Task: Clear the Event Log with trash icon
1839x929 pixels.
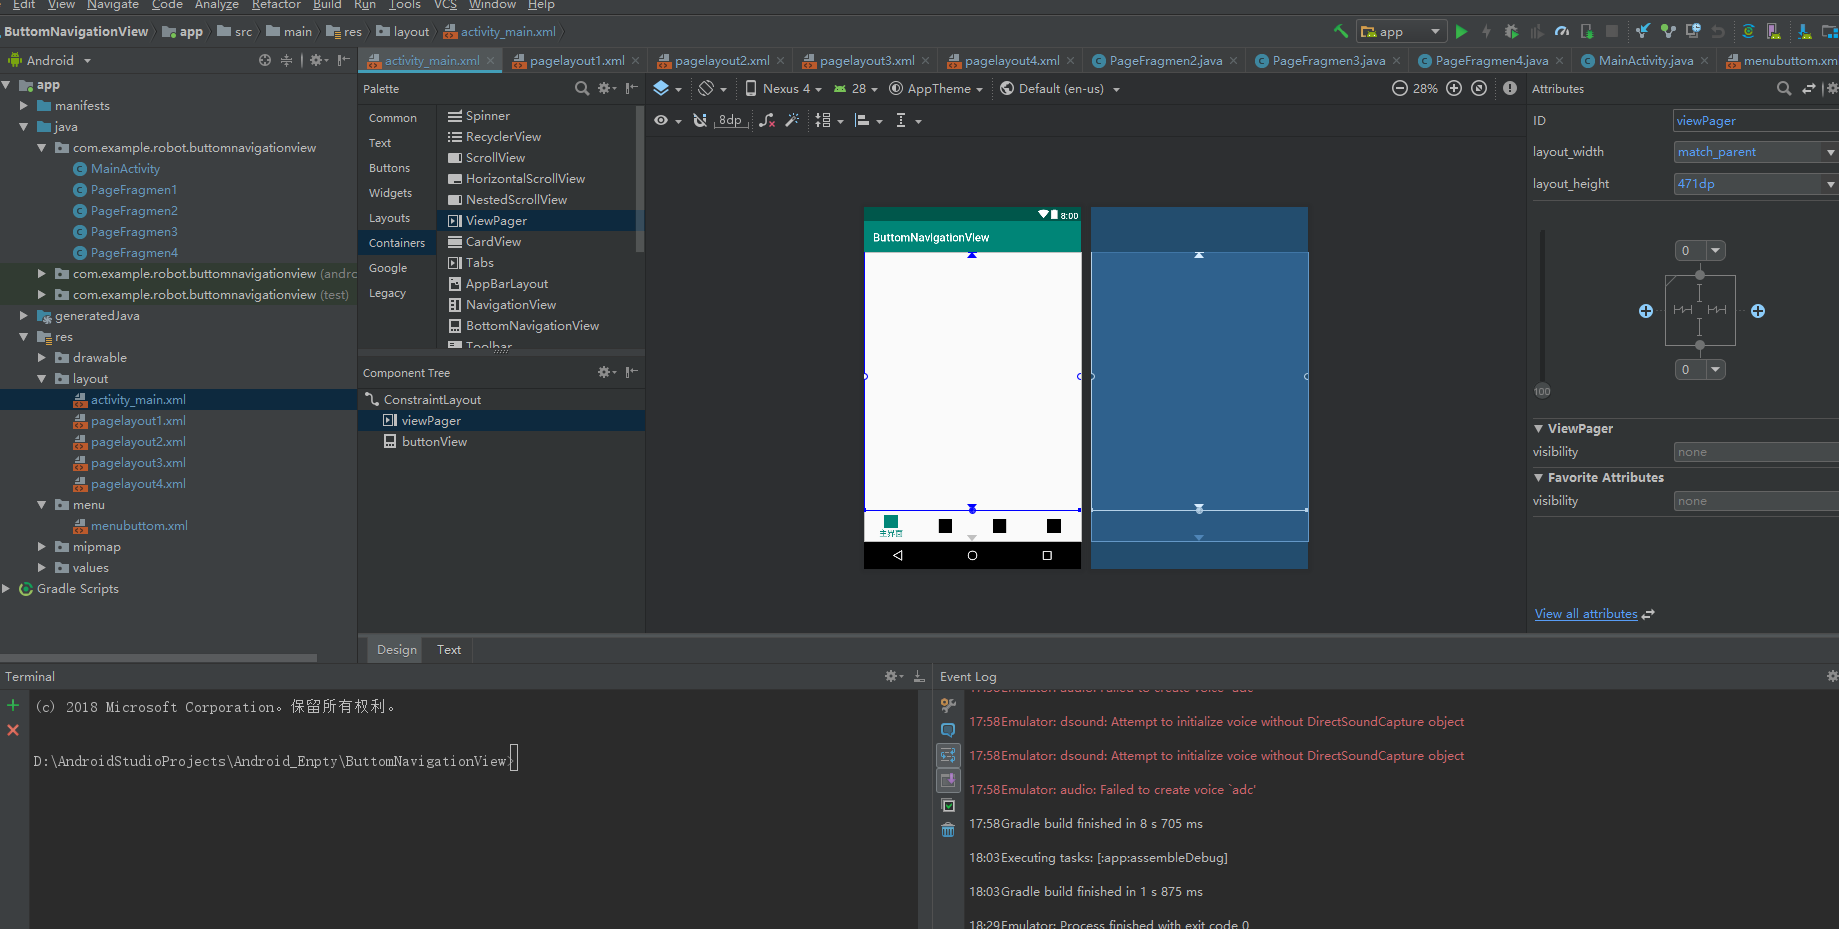Action: [x=948, y=830]
